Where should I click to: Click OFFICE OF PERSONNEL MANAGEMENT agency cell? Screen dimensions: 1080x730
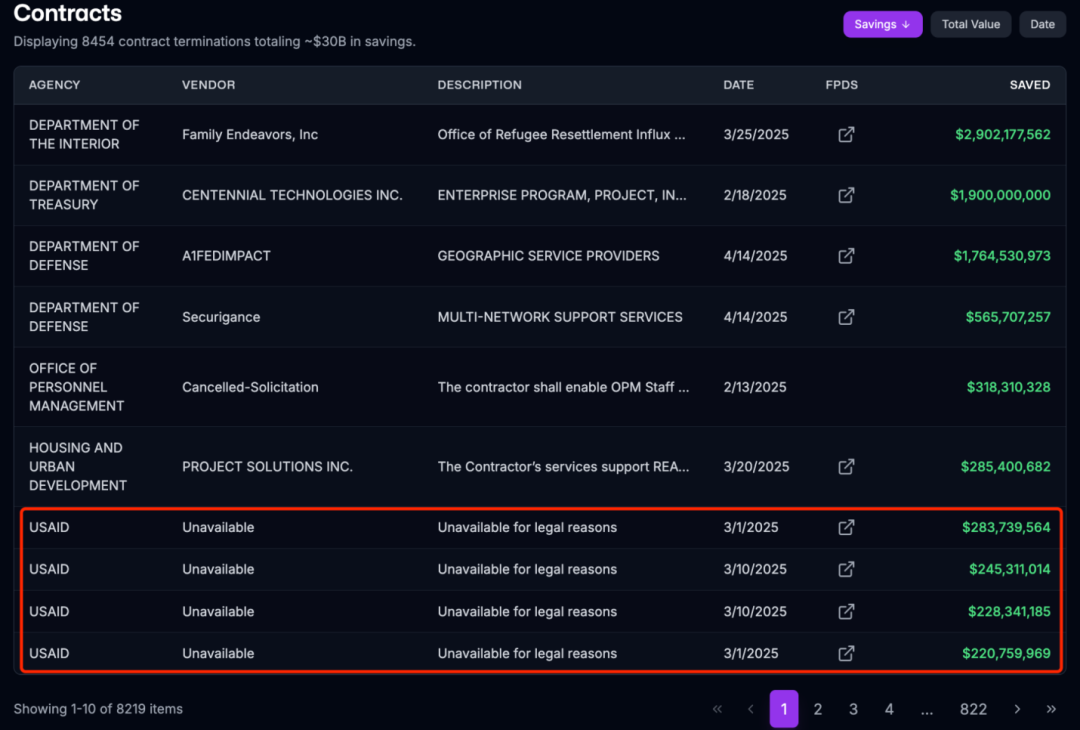76,387
